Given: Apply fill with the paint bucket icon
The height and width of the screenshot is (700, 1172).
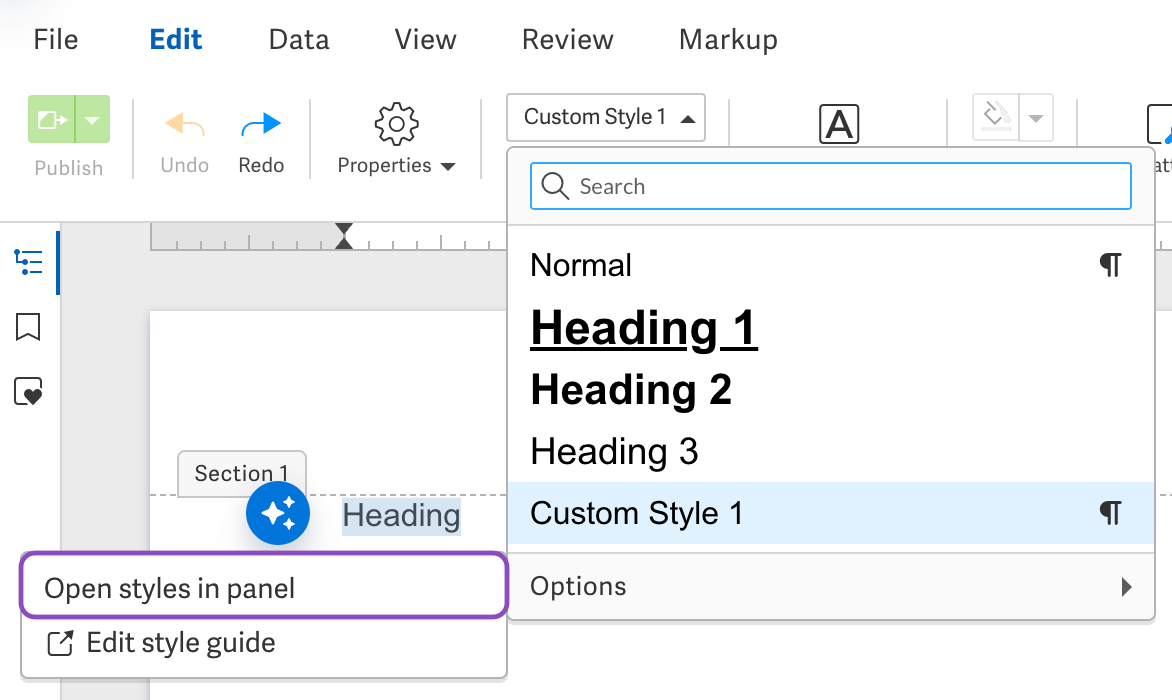Looking at the screenshot, I should [x=994, y=117].
